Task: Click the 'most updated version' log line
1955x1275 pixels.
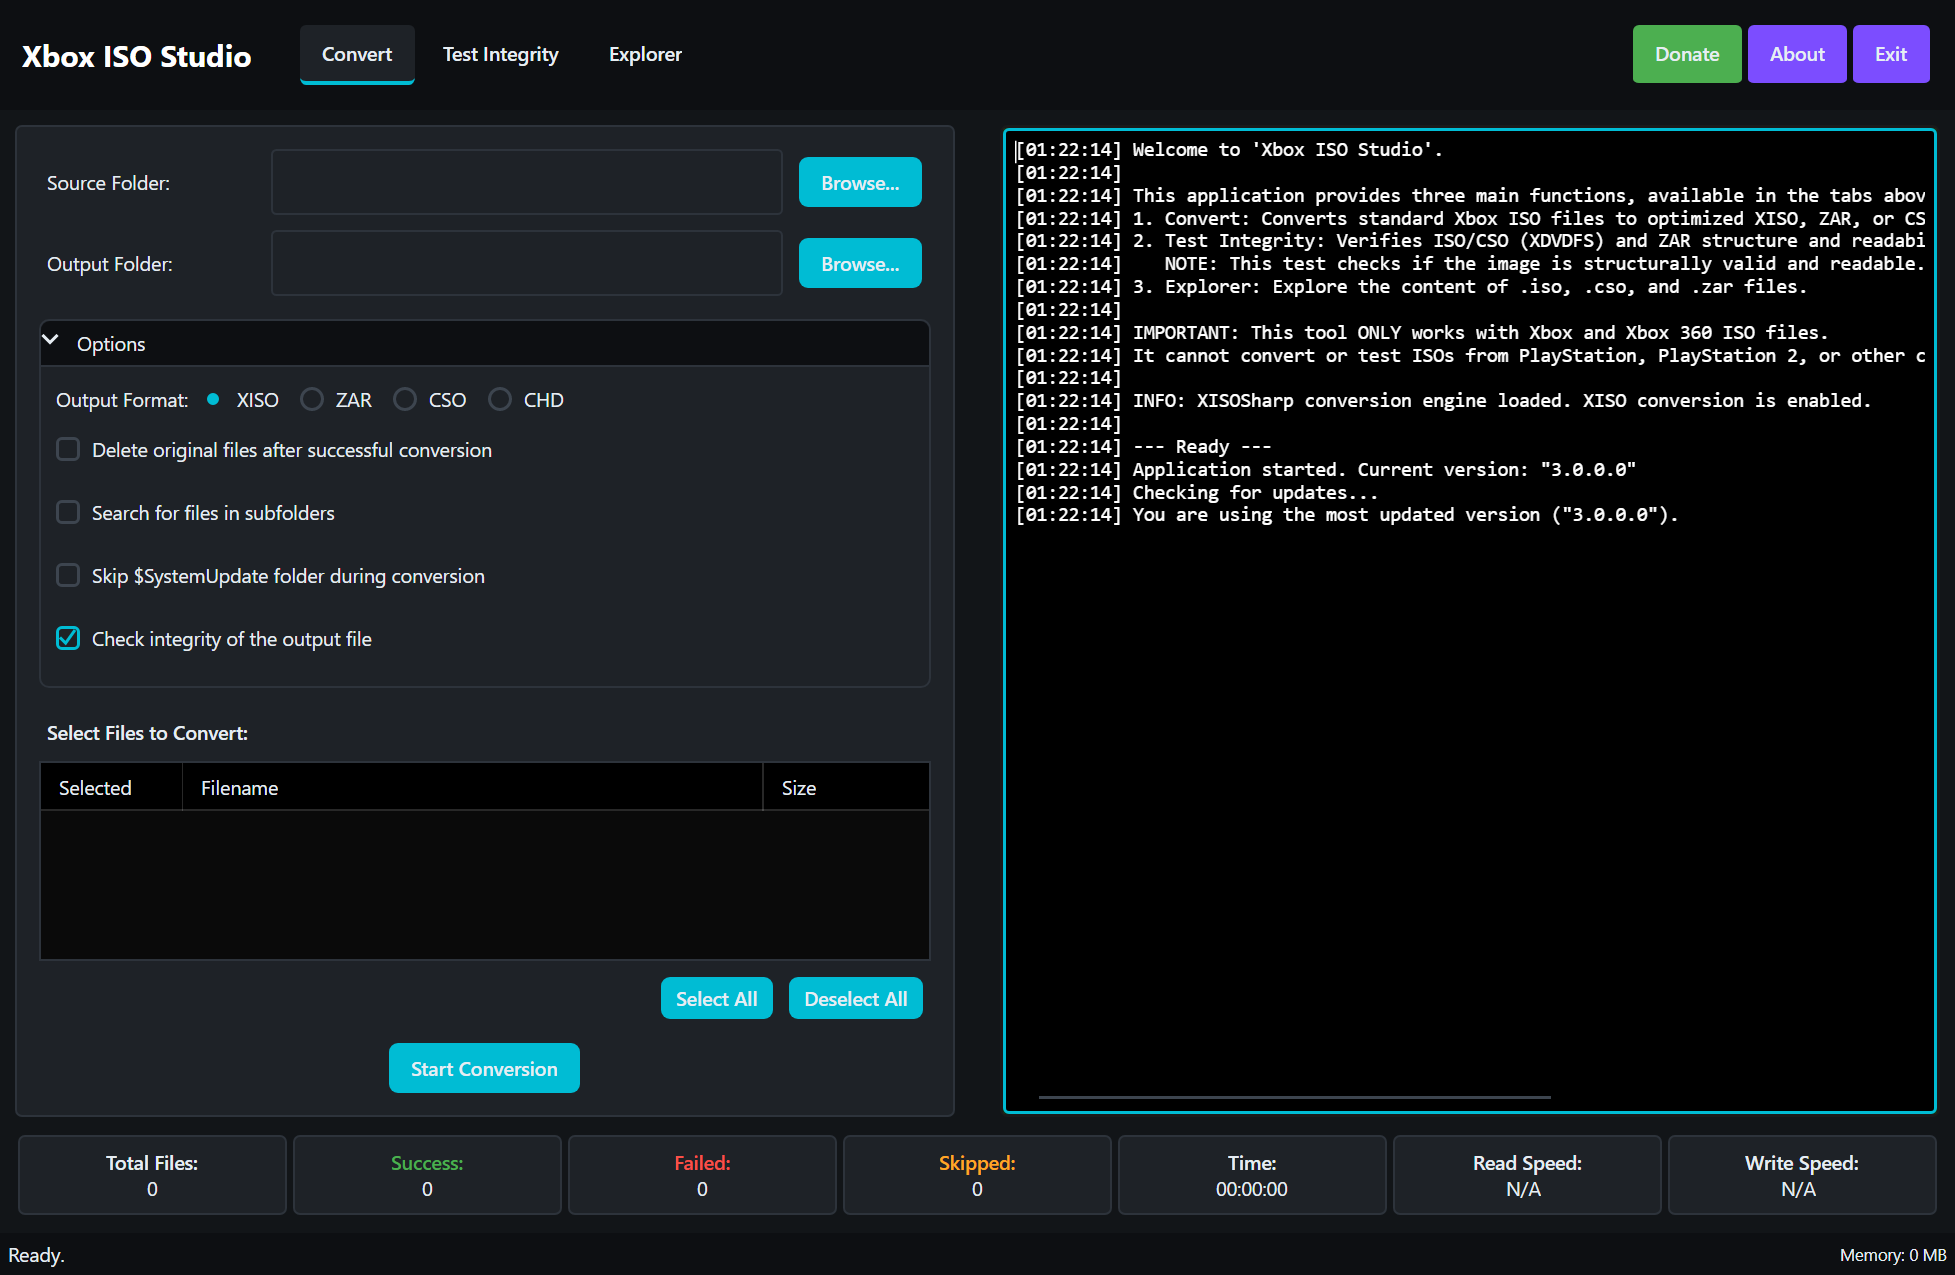Action: [1347, 515]
